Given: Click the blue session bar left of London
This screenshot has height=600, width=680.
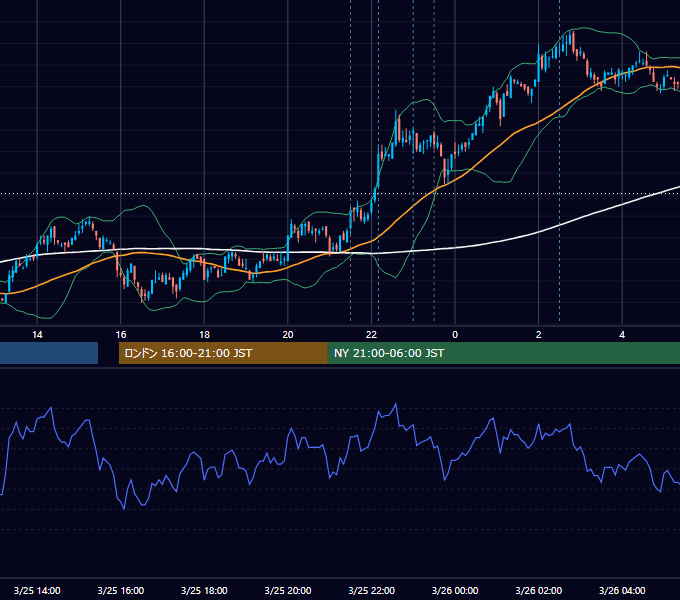Looking at the screenshot, I should pos(49,353).
